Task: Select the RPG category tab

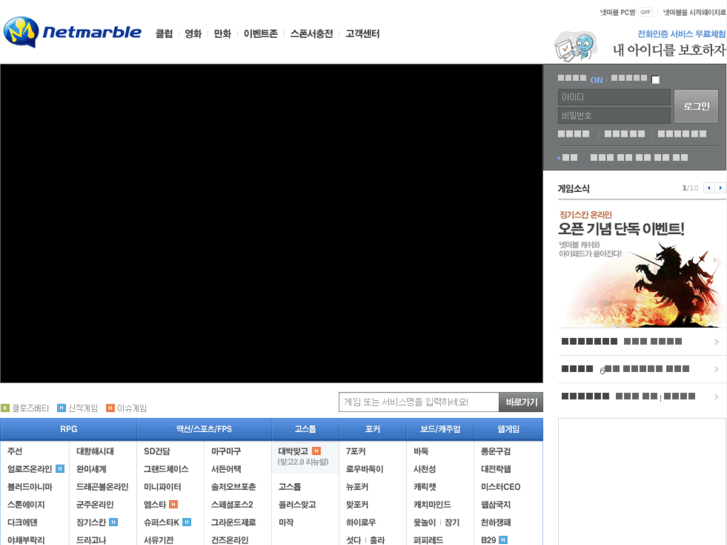Action: [x=69, y=429]
